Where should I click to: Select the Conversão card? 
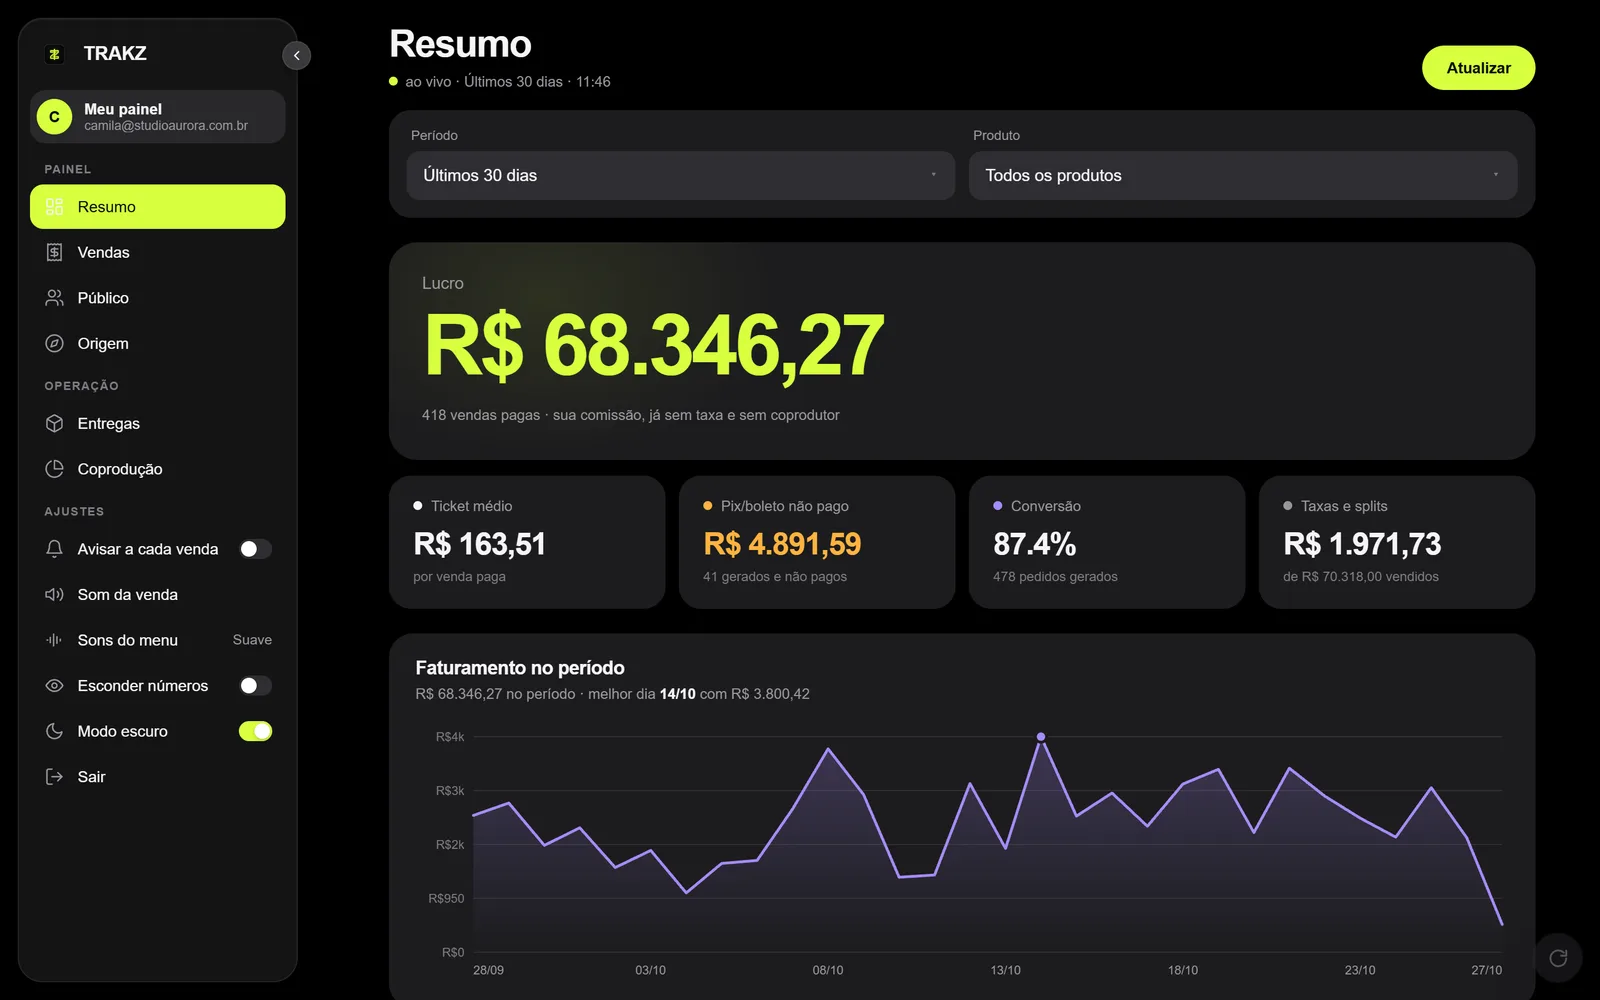click(x=1107, y=542)
